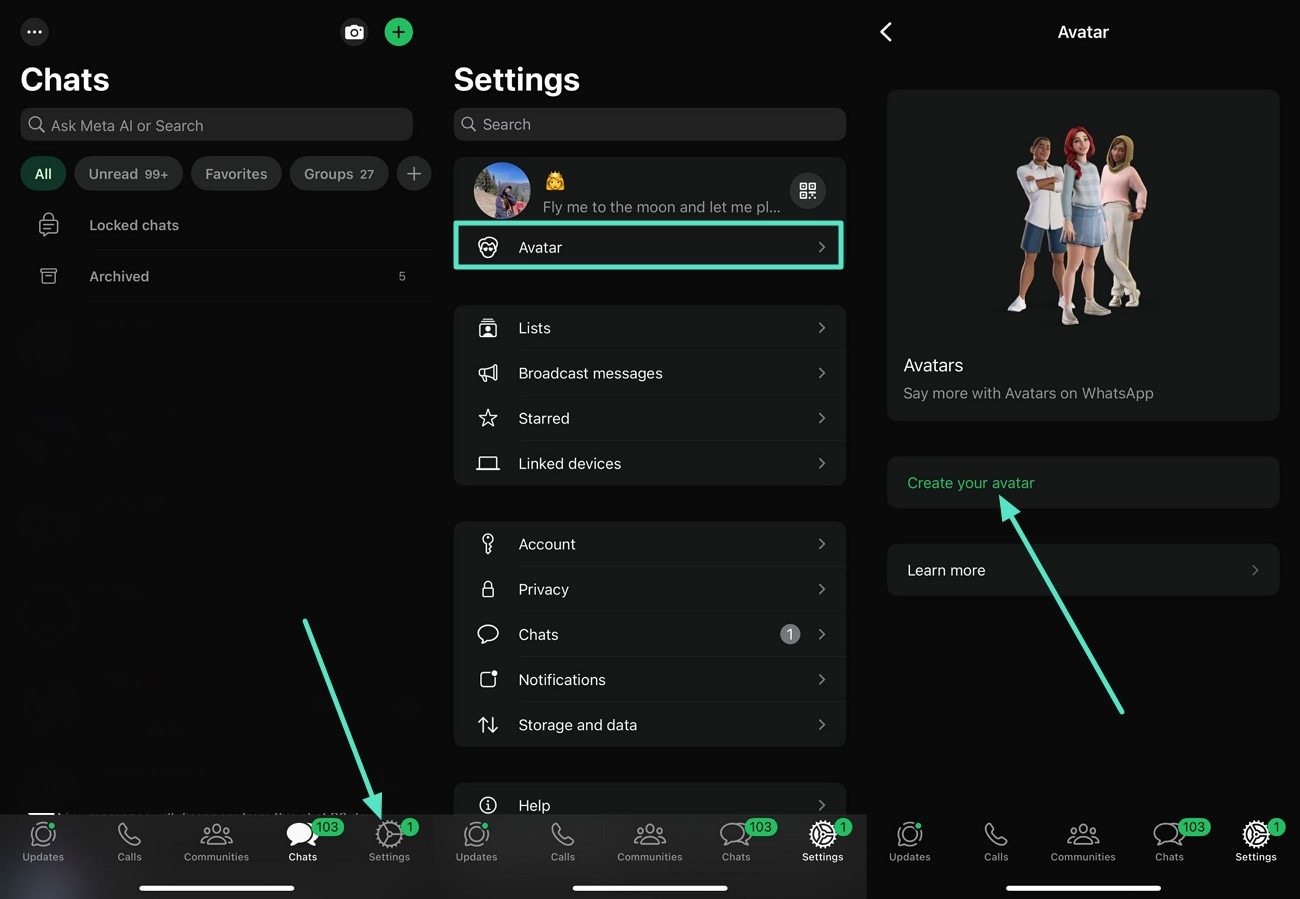1300x899 pixels.
Task: Expand Lists row chevron
Action: click(x=822, y=328)
